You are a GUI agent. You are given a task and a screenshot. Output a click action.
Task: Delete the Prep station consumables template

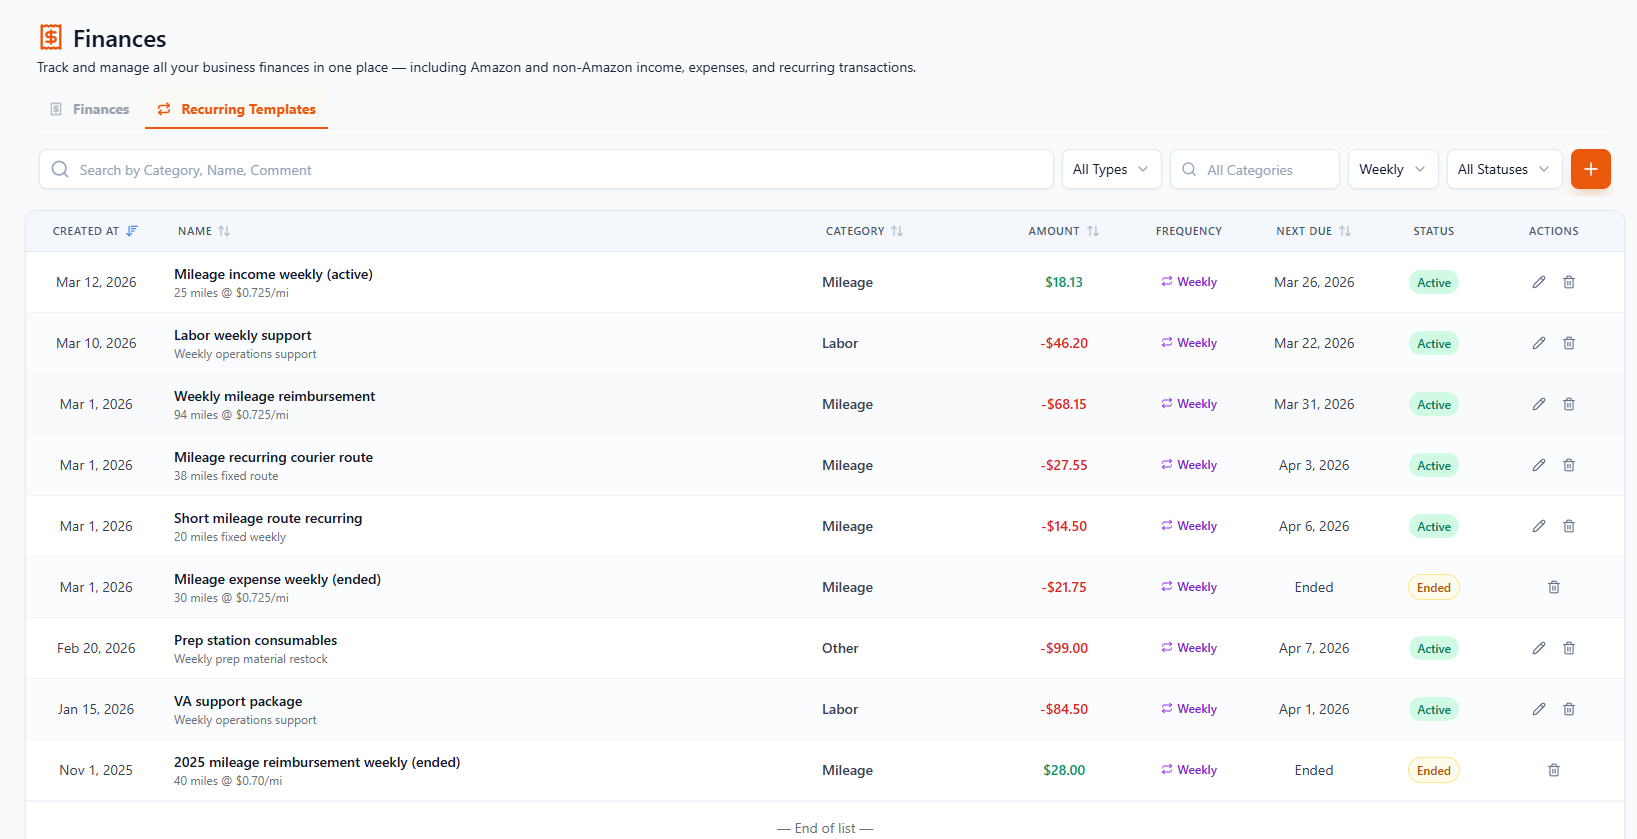pyautogui.click(x=1569, y=648)
